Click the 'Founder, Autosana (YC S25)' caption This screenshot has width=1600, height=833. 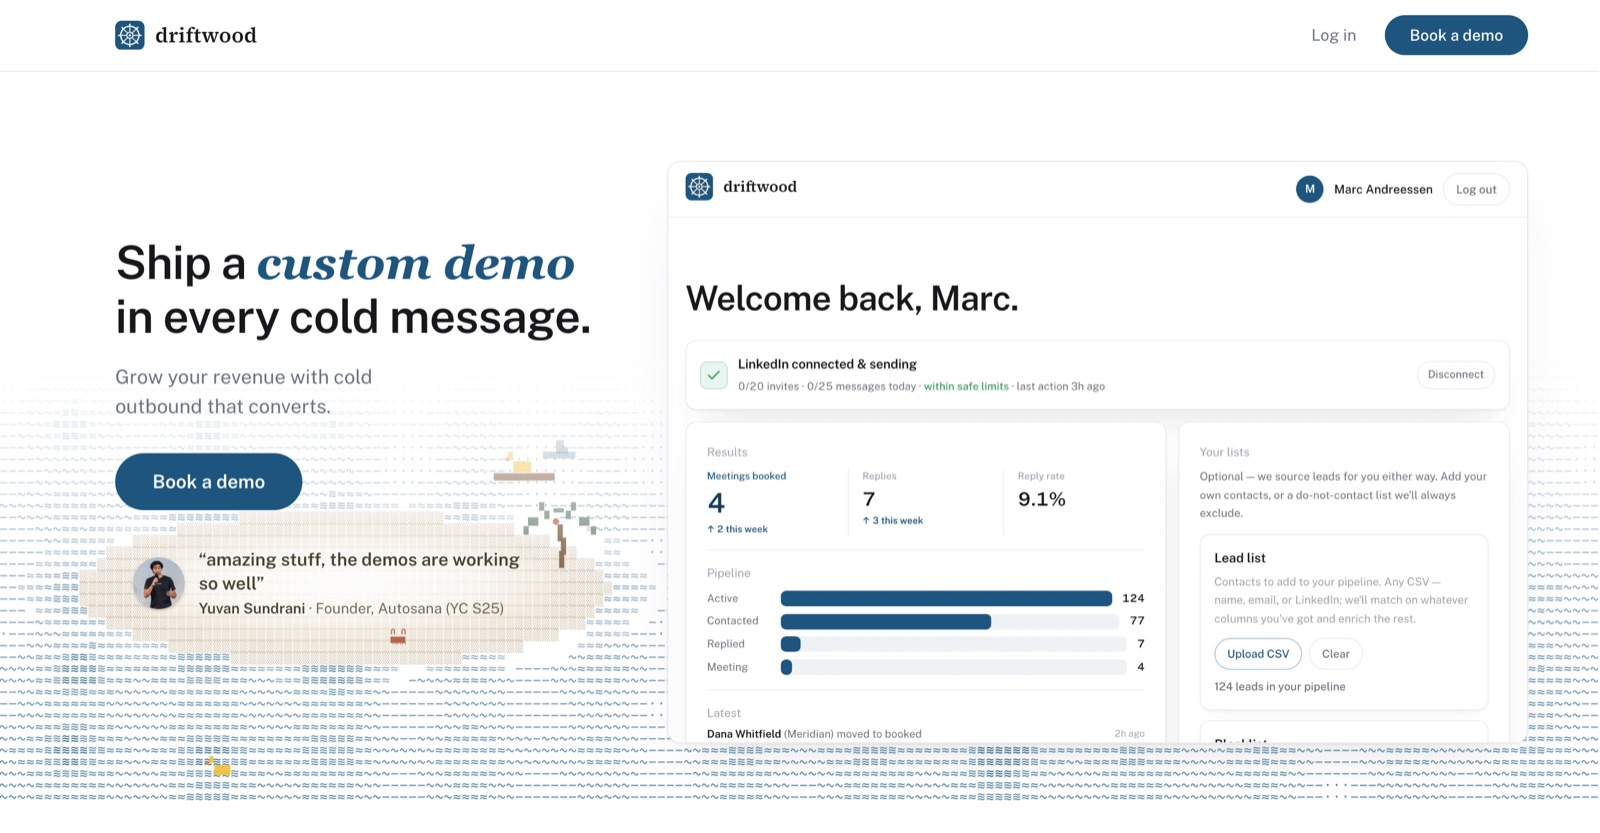click(410, 608)
